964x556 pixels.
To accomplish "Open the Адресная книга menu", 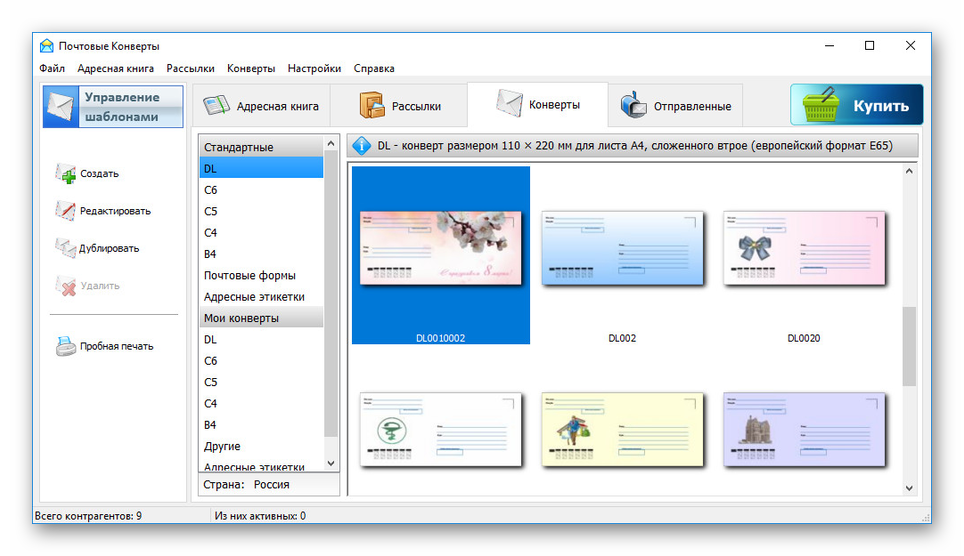I will pyautogui.click(x=116, y=68).
